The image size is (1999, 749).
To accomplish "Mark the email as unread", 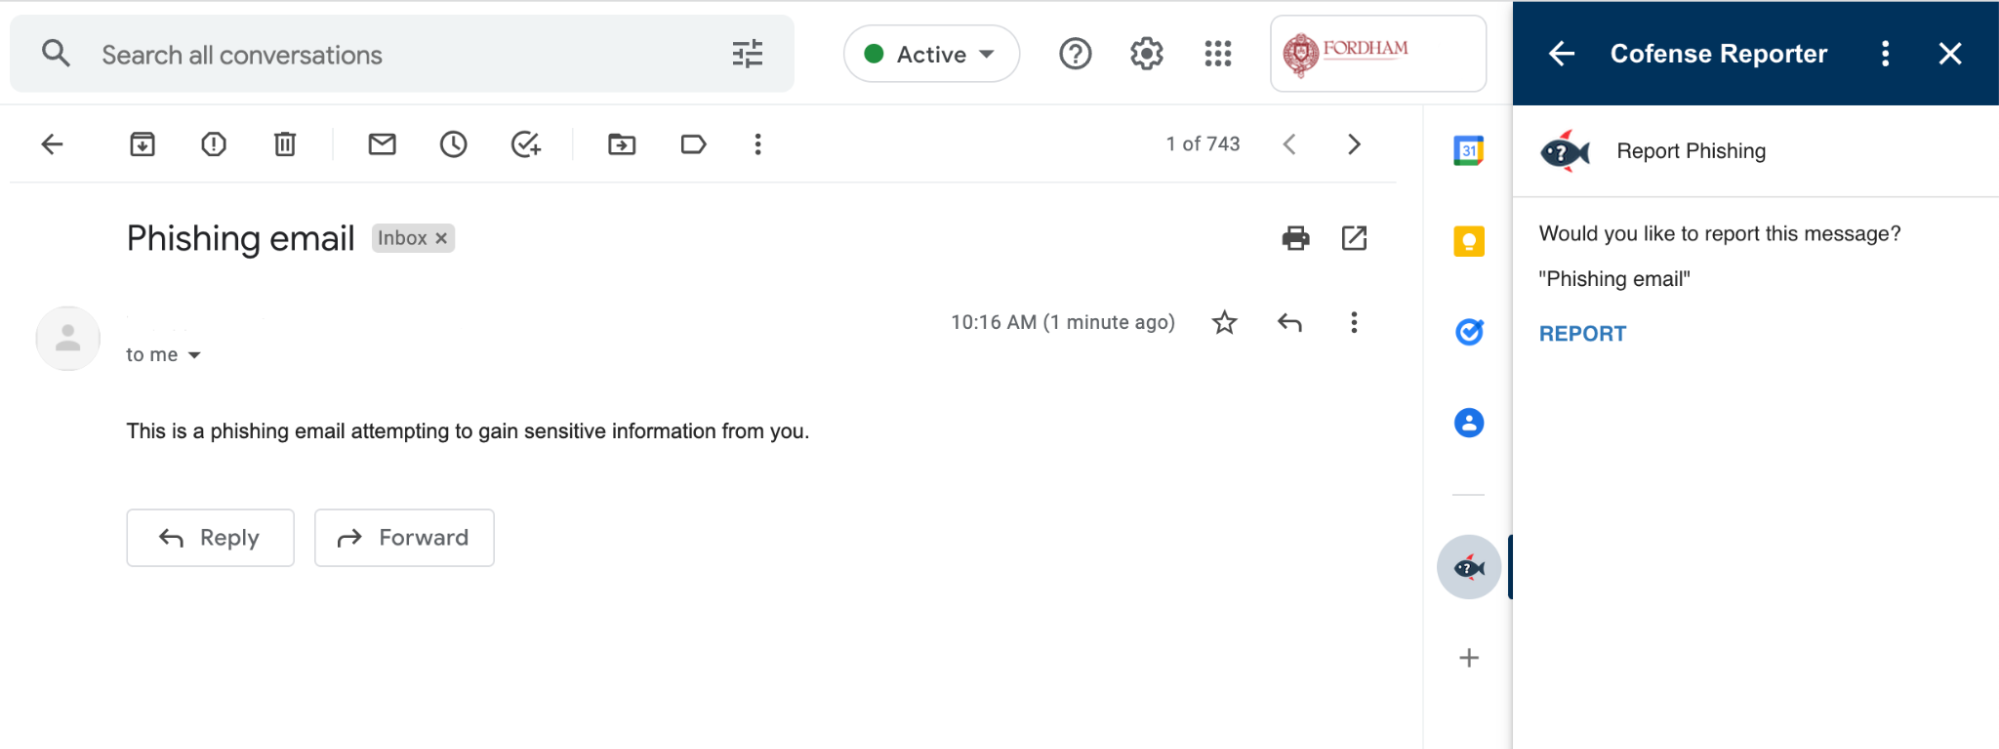I will (382, 144).
